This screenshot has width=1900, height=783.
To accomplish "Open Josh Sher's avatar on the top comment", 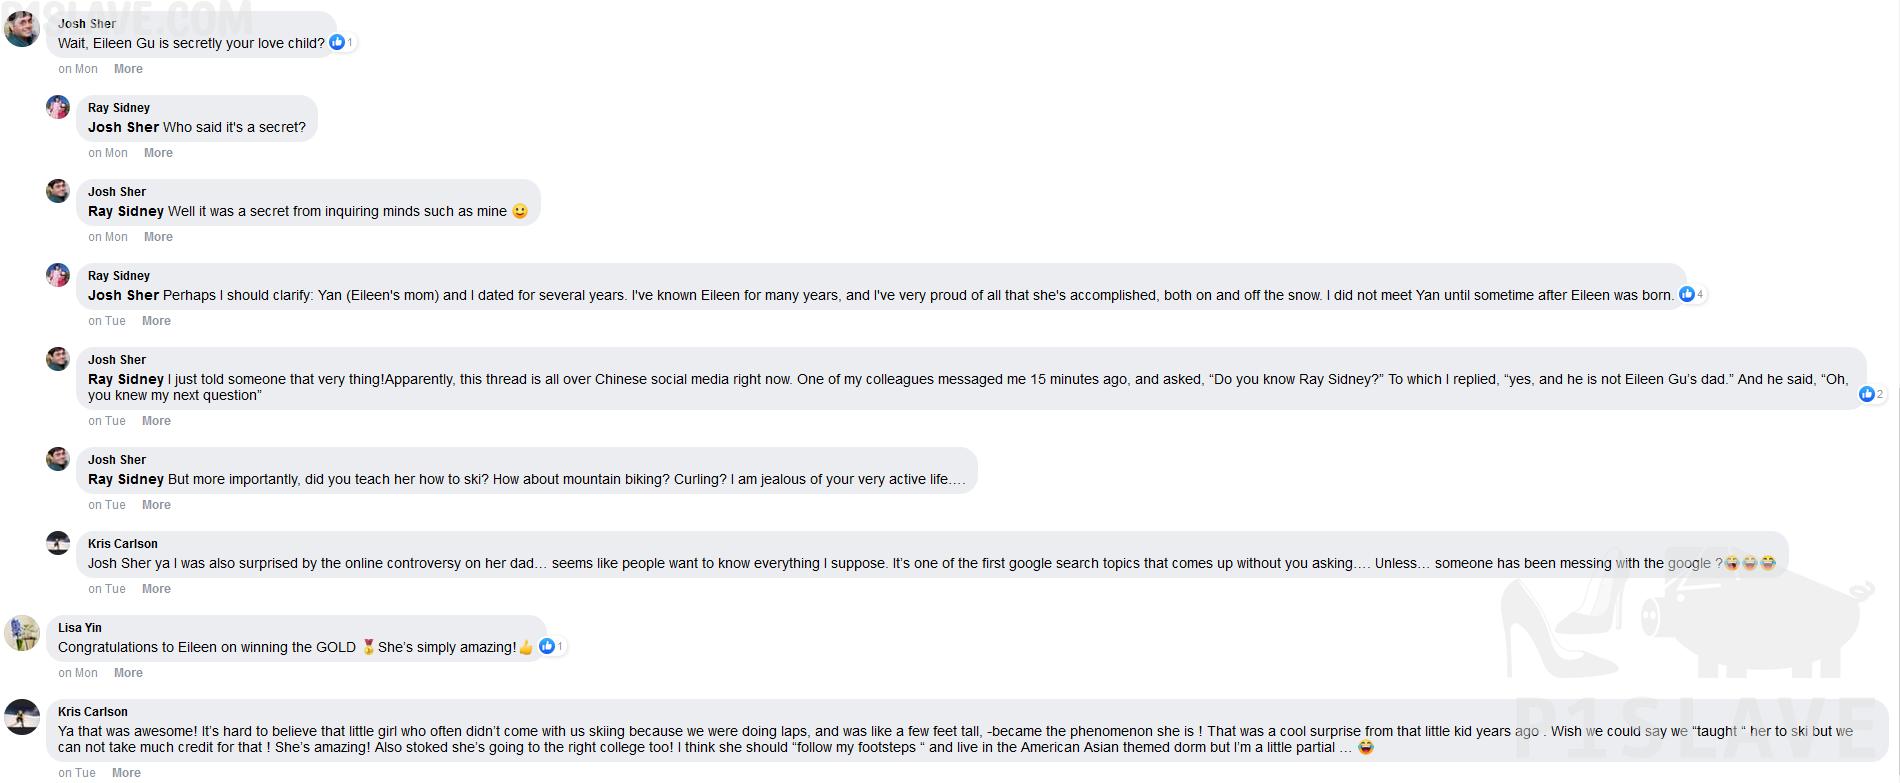I will click(22, 29).
